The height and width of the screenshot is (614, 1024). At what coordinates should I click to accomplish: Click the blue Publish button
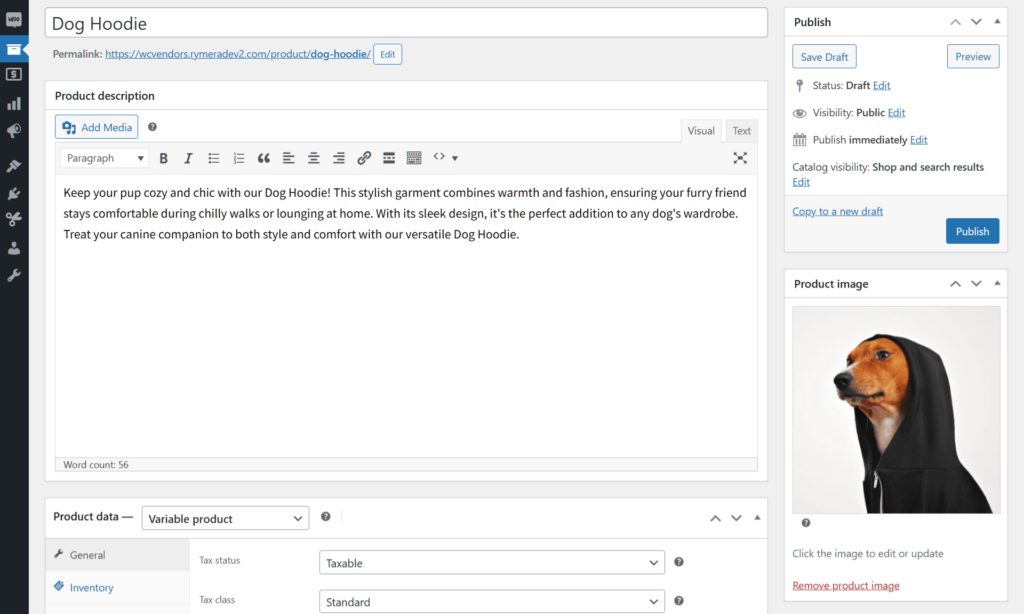tap(971, 231)
